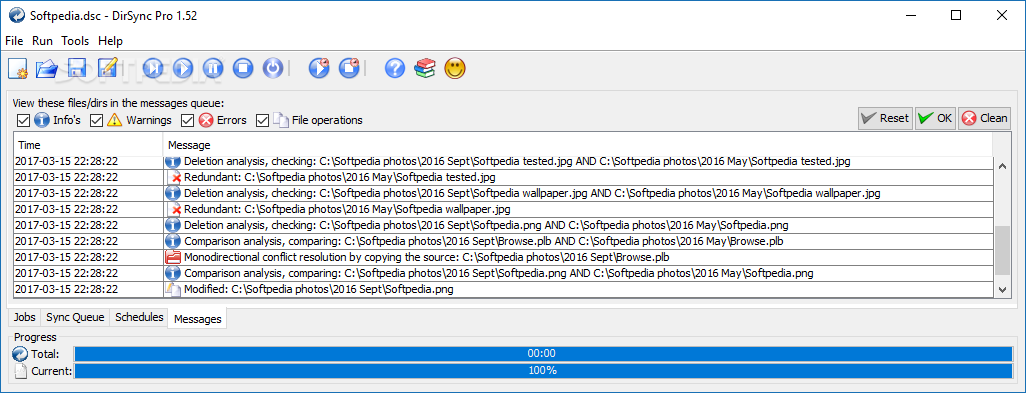
Task: Click the Time column header
Action: pyautogui.click(x=88, y=145)
